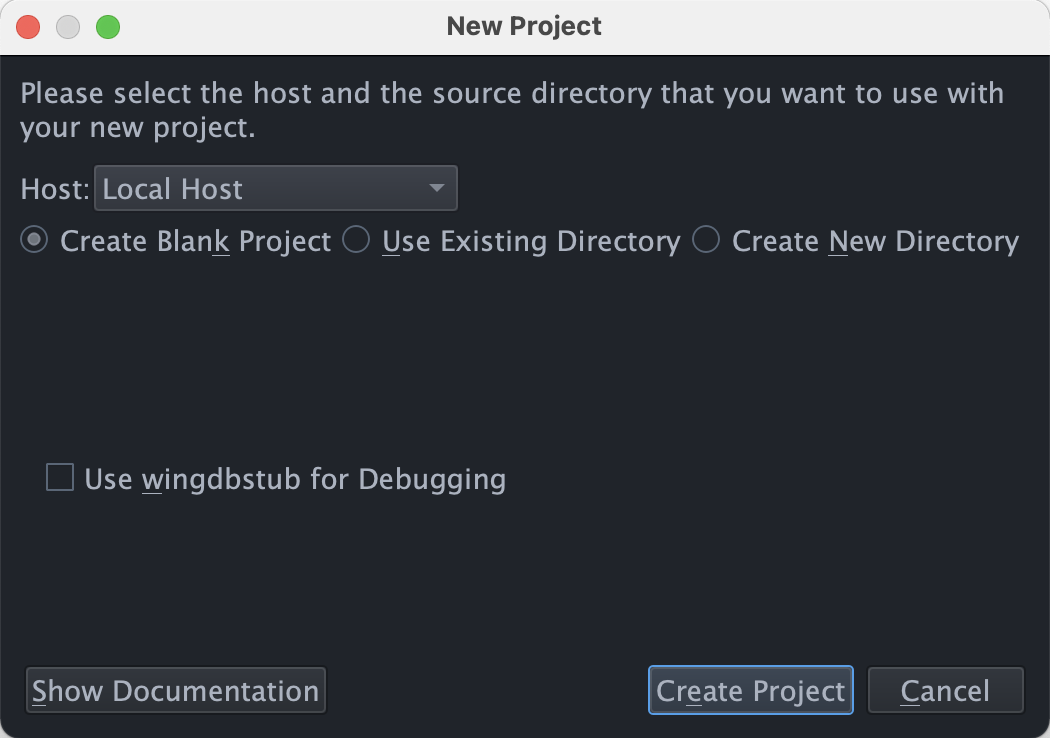This screenshot has width=1050, height=738.
Task: Click the Host dropdown arrow
Action: pyautogui.click(x=437, y=188)
